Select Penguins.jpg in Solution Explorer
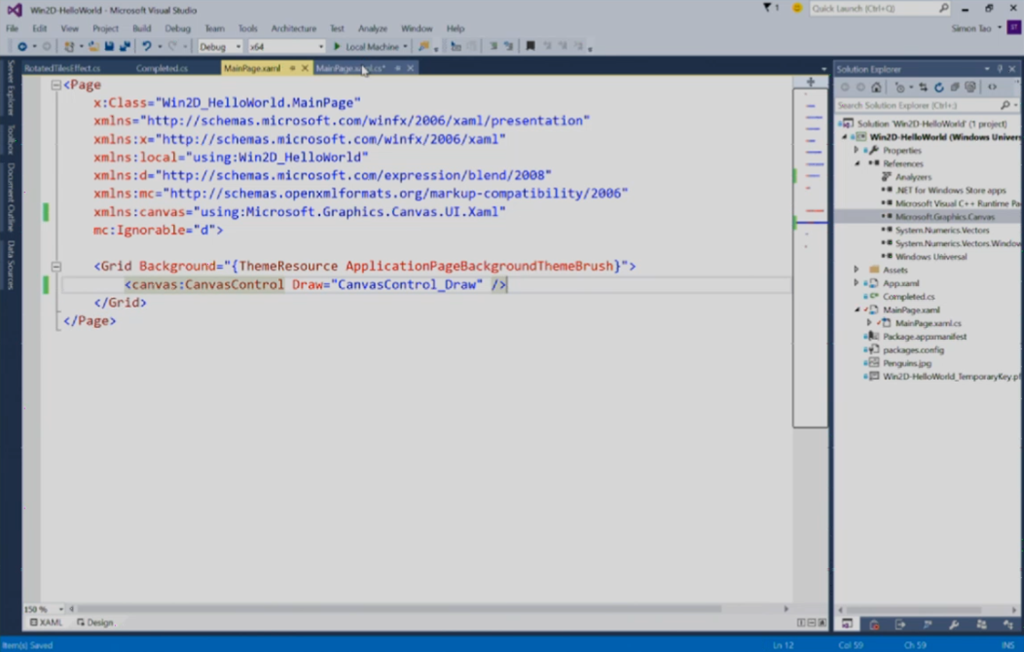Viewport: 1024px width, 652px height. [907, 363]
